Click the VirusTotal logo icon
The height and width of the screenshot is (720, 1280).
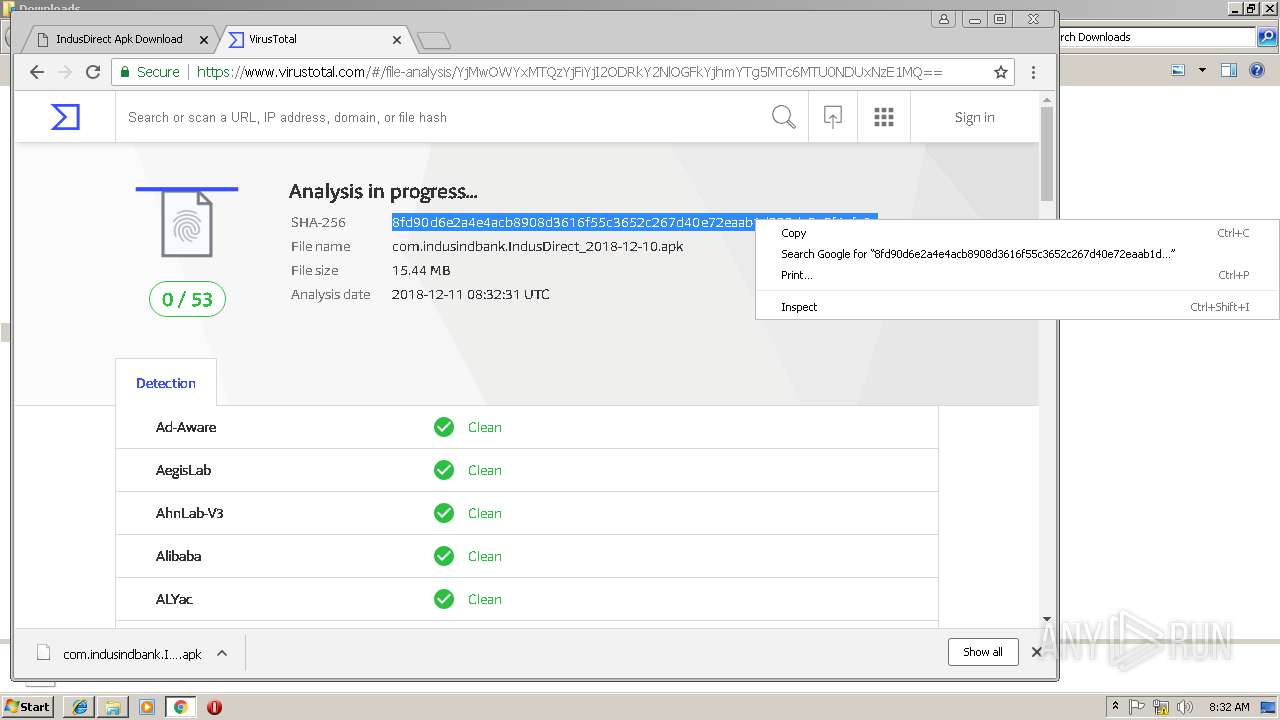65,117
